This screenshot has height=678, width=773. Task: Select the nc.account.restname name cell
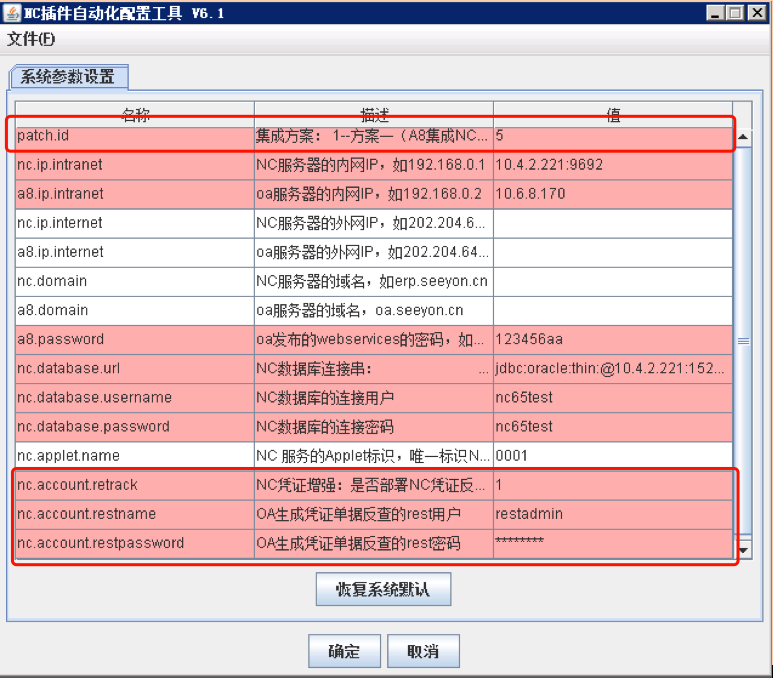tap(135, 514)
